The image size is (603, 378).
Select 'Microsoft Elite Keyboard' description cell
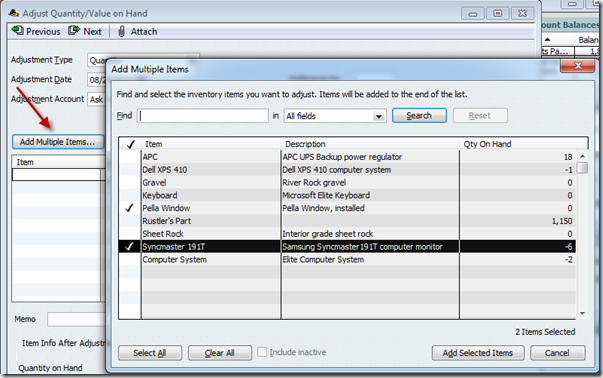[326, 195]
